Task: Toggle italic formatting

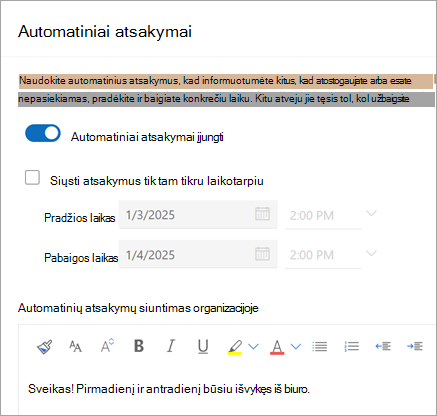Action: click(x=171, y=346)
